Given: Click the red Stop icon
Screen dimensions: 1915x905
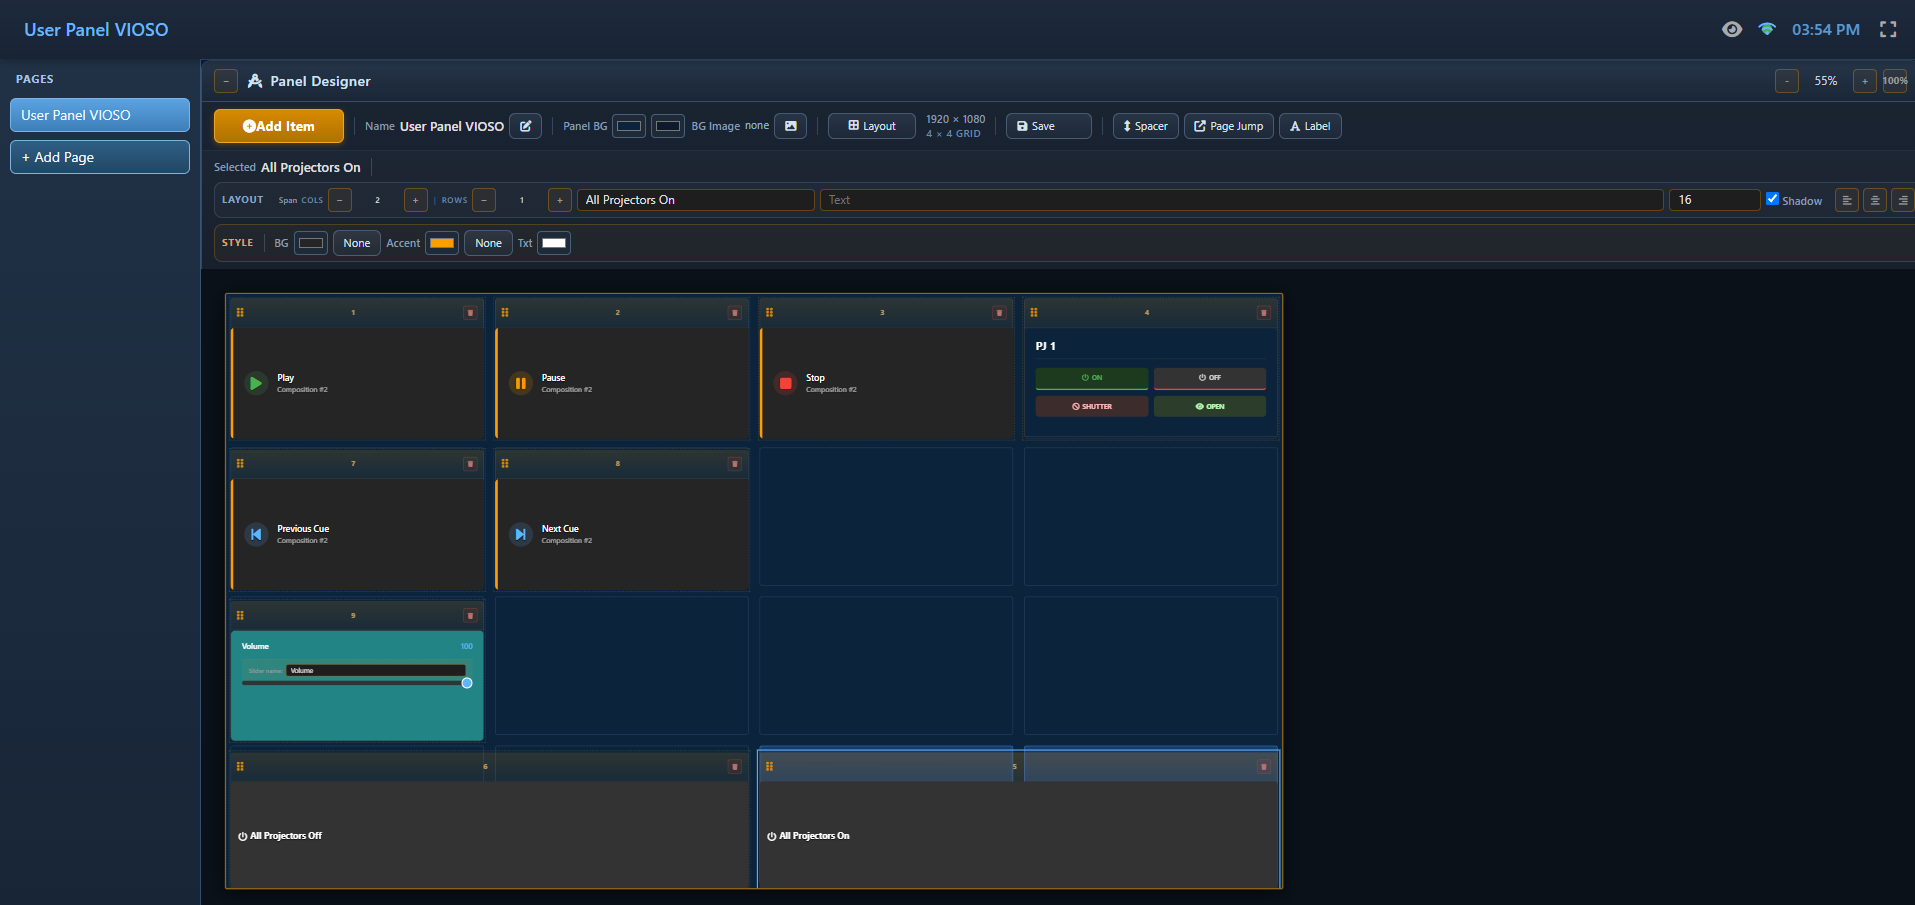Looking at the screenshot, I should pyautogui.click(x=786, y=383).
